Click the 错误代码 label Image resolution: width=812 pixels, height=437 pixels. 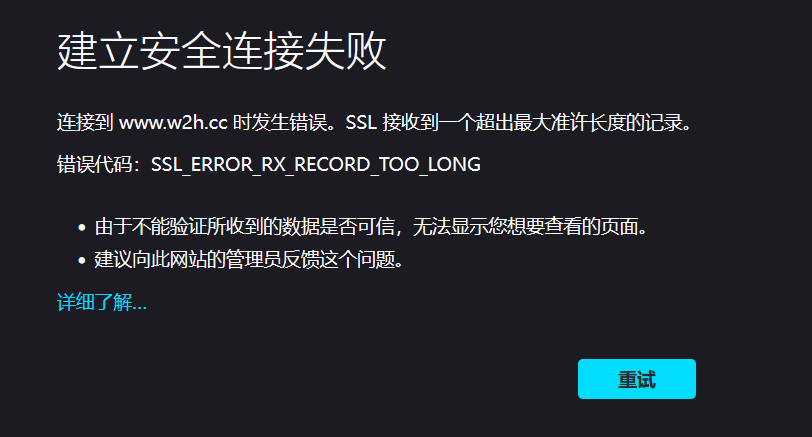click(94, 165)
